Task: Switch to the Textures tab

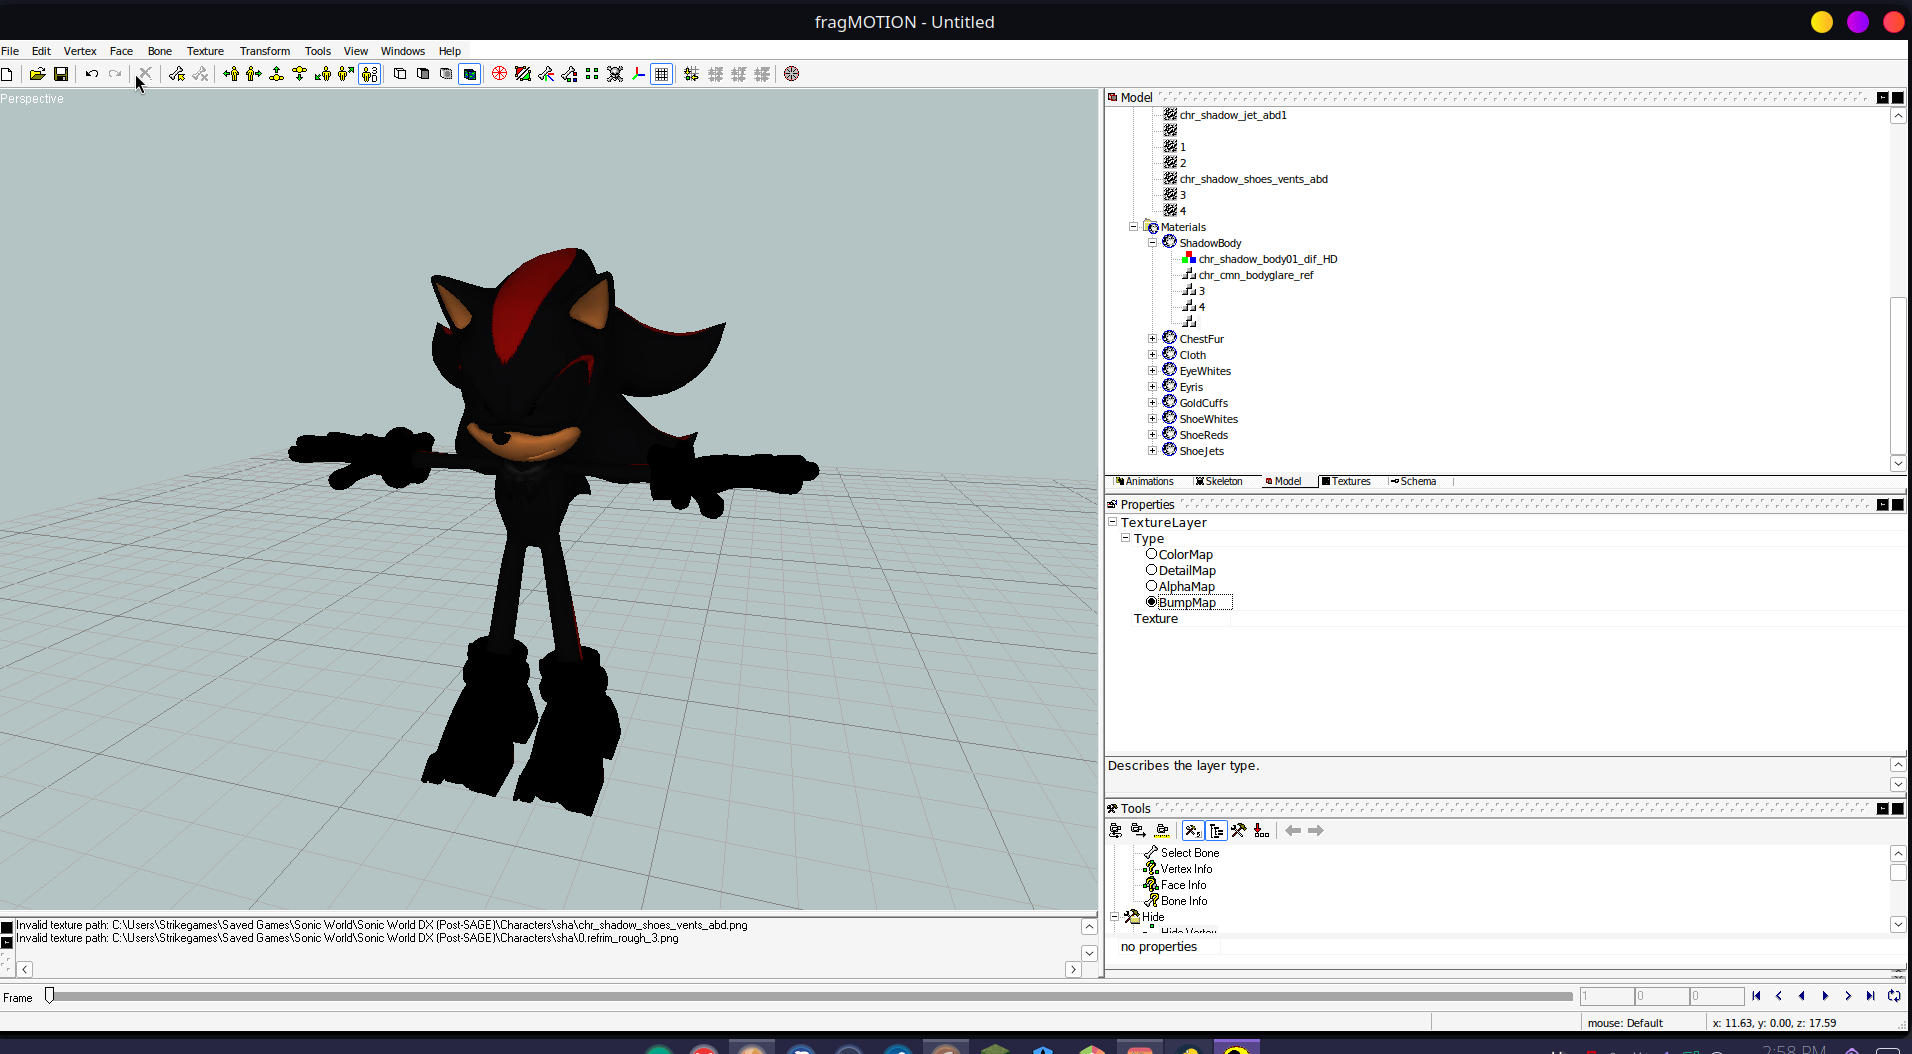Action: click(1348, 482)
